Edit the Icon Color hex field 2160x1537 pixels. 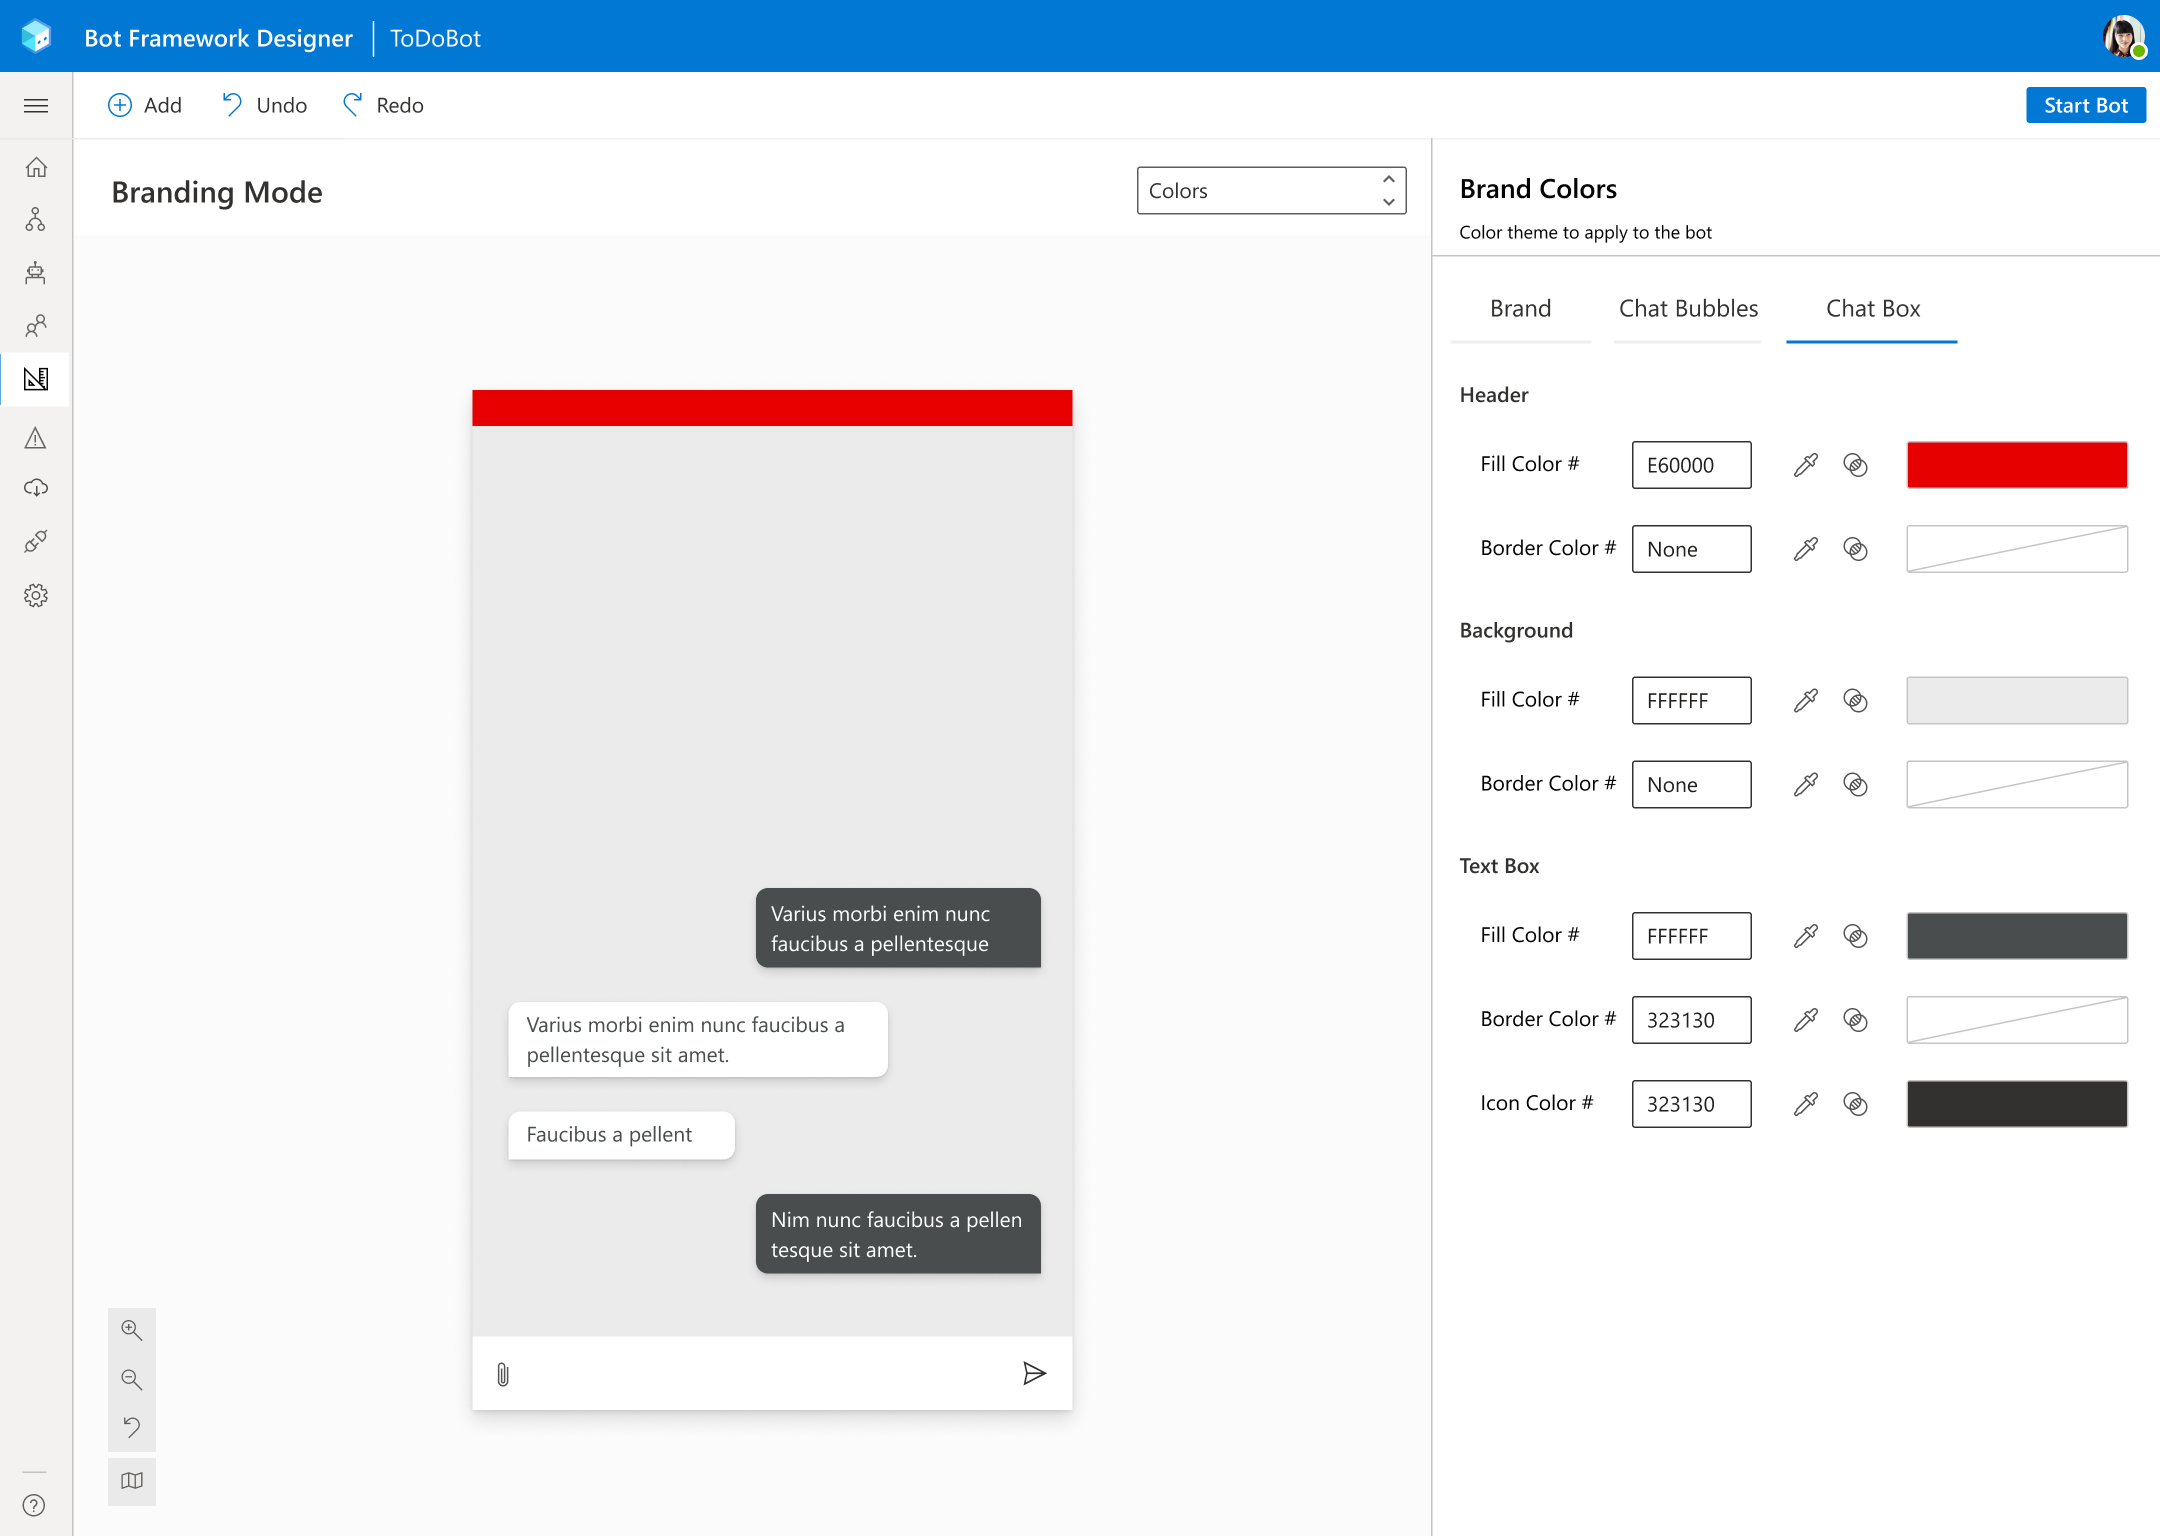[x=1691, y=1104]
